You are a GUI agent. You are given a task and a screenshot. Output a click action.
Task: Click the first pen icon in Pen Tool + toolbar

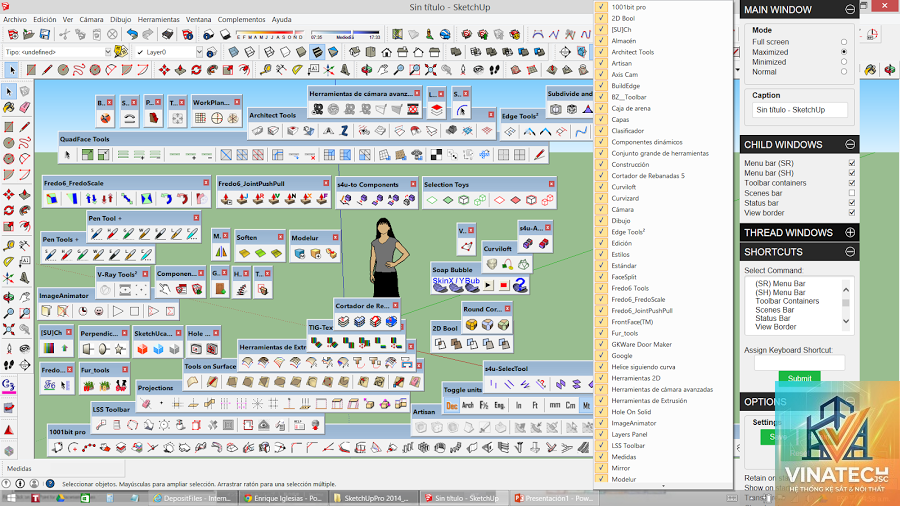tap(96, 233)
